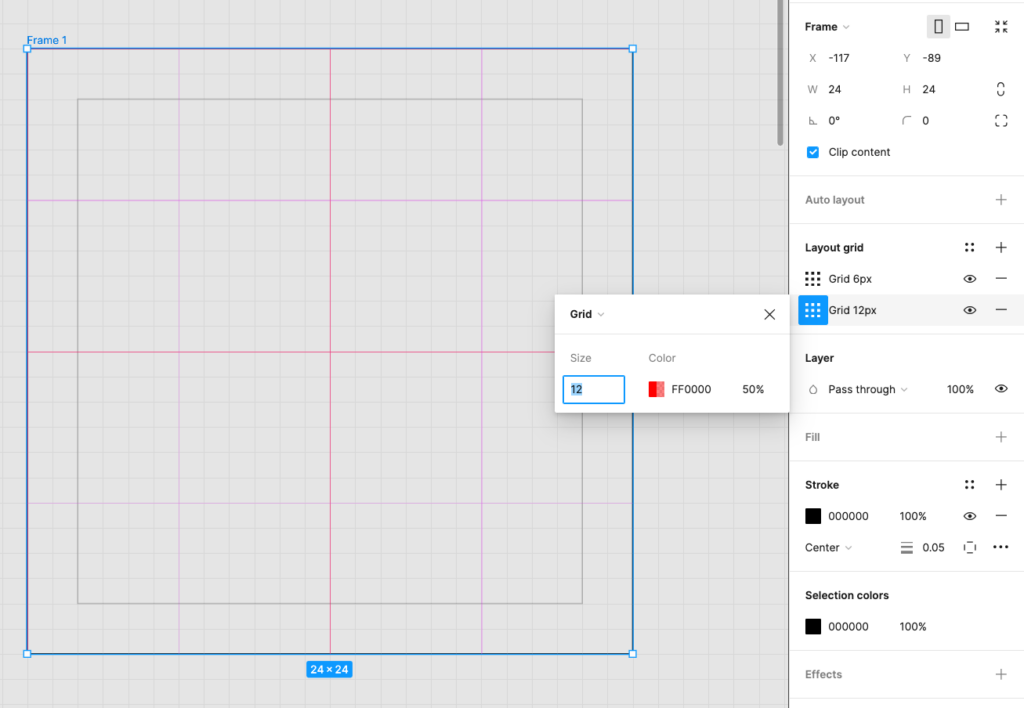Click the stroke hex 000000 field

pyautogui.click(x=848, y=516)
